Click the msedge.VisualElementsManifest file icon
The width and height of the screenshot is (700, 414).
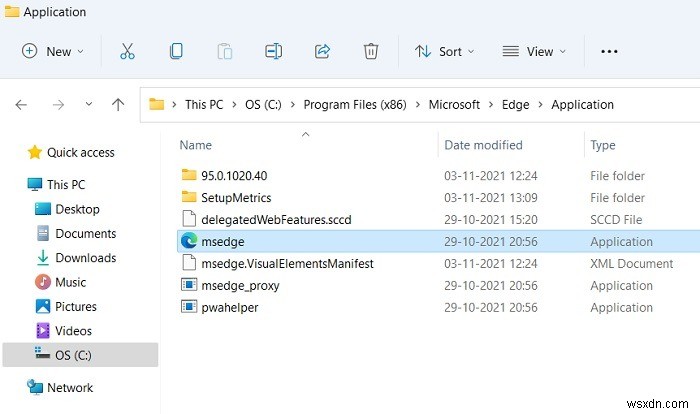(x=189, y=263)
